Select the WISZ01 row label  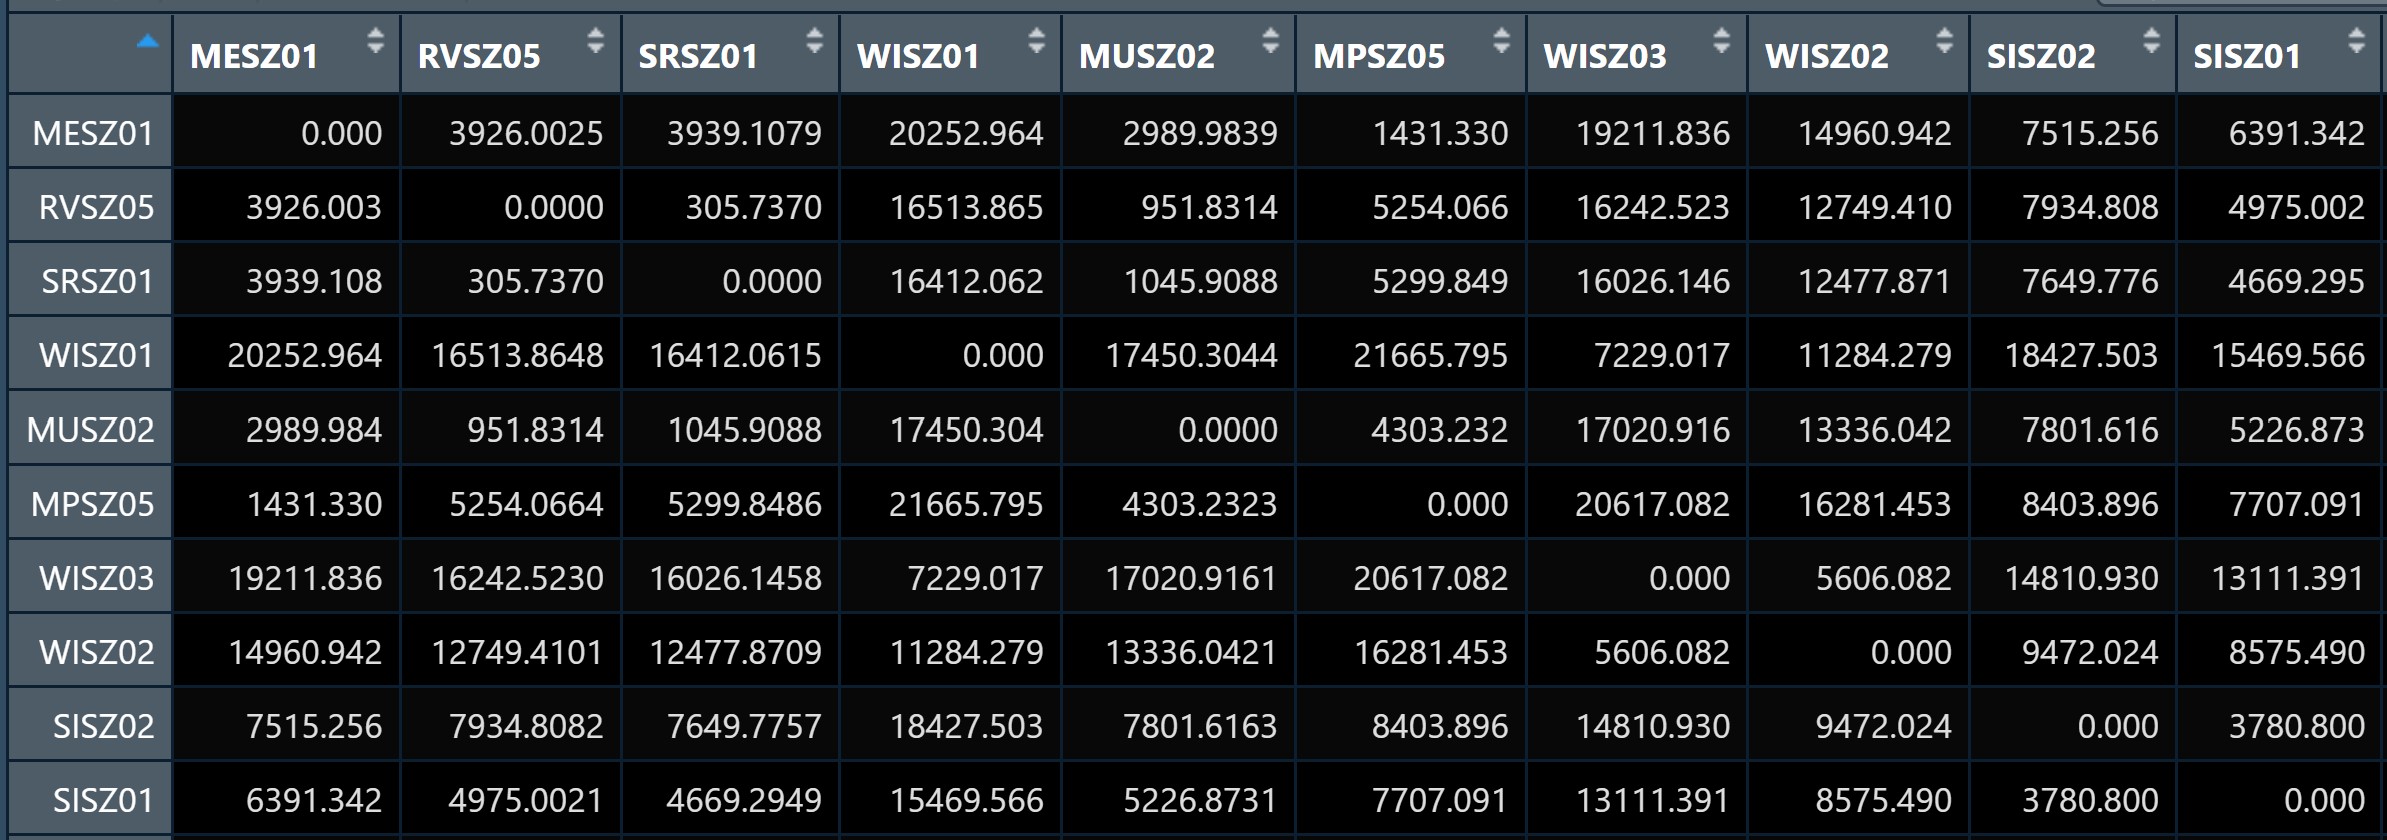pyautogui.click(x=96, y=355)
